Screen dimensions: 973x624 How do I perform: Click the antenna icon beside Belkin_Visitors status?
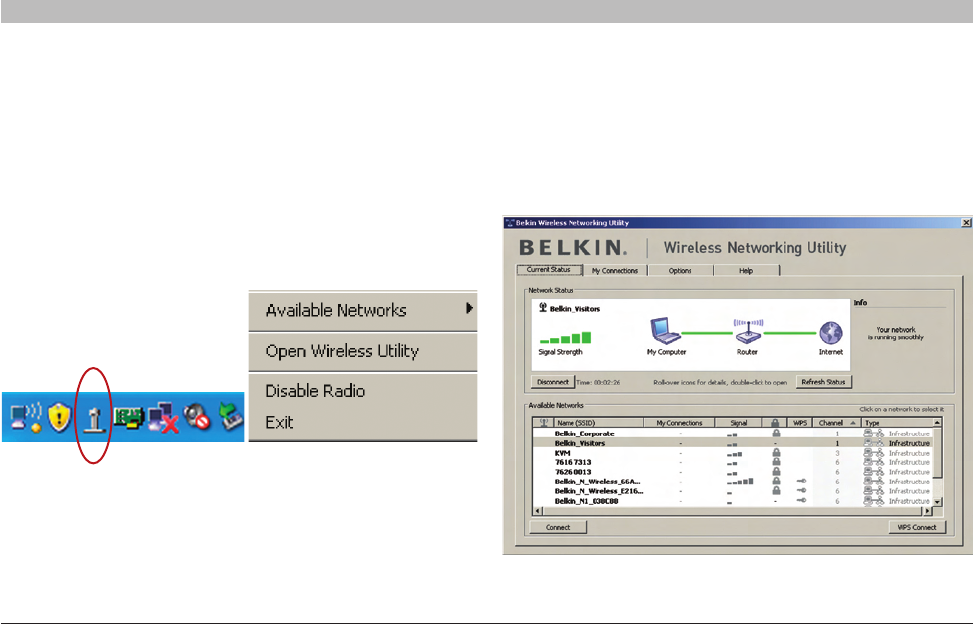tap(543, 308)
